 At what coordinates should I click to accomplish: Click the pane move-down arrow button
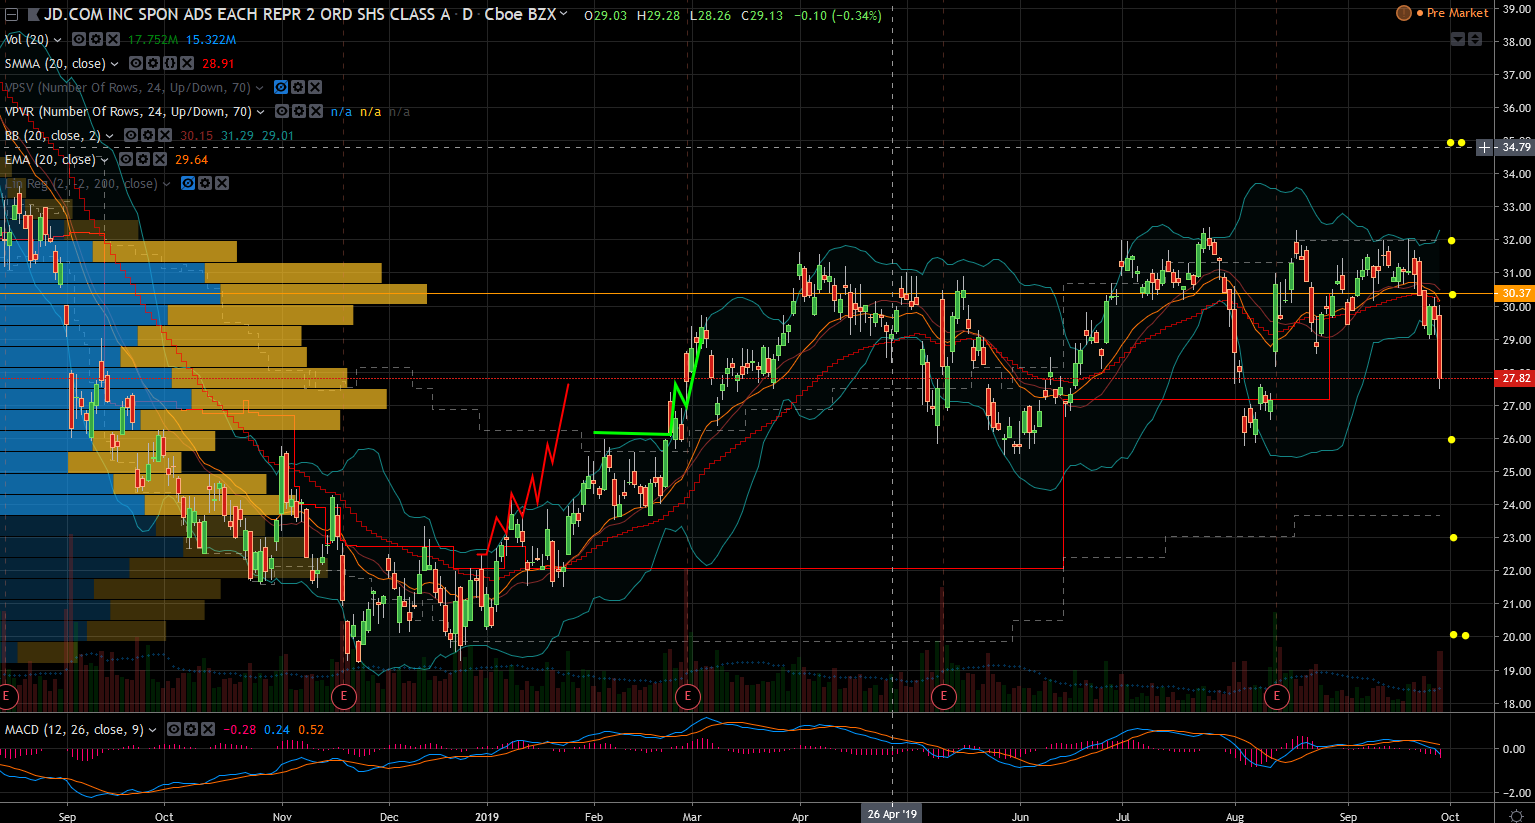pos(1459,39)
